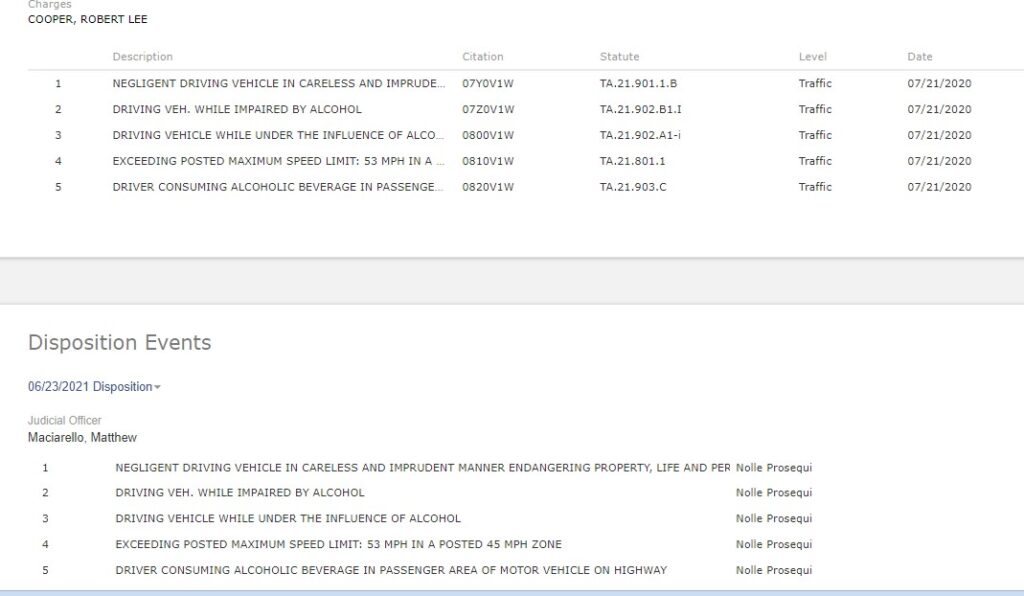Click statute TA.21.801.1

(x=632, y=161)
